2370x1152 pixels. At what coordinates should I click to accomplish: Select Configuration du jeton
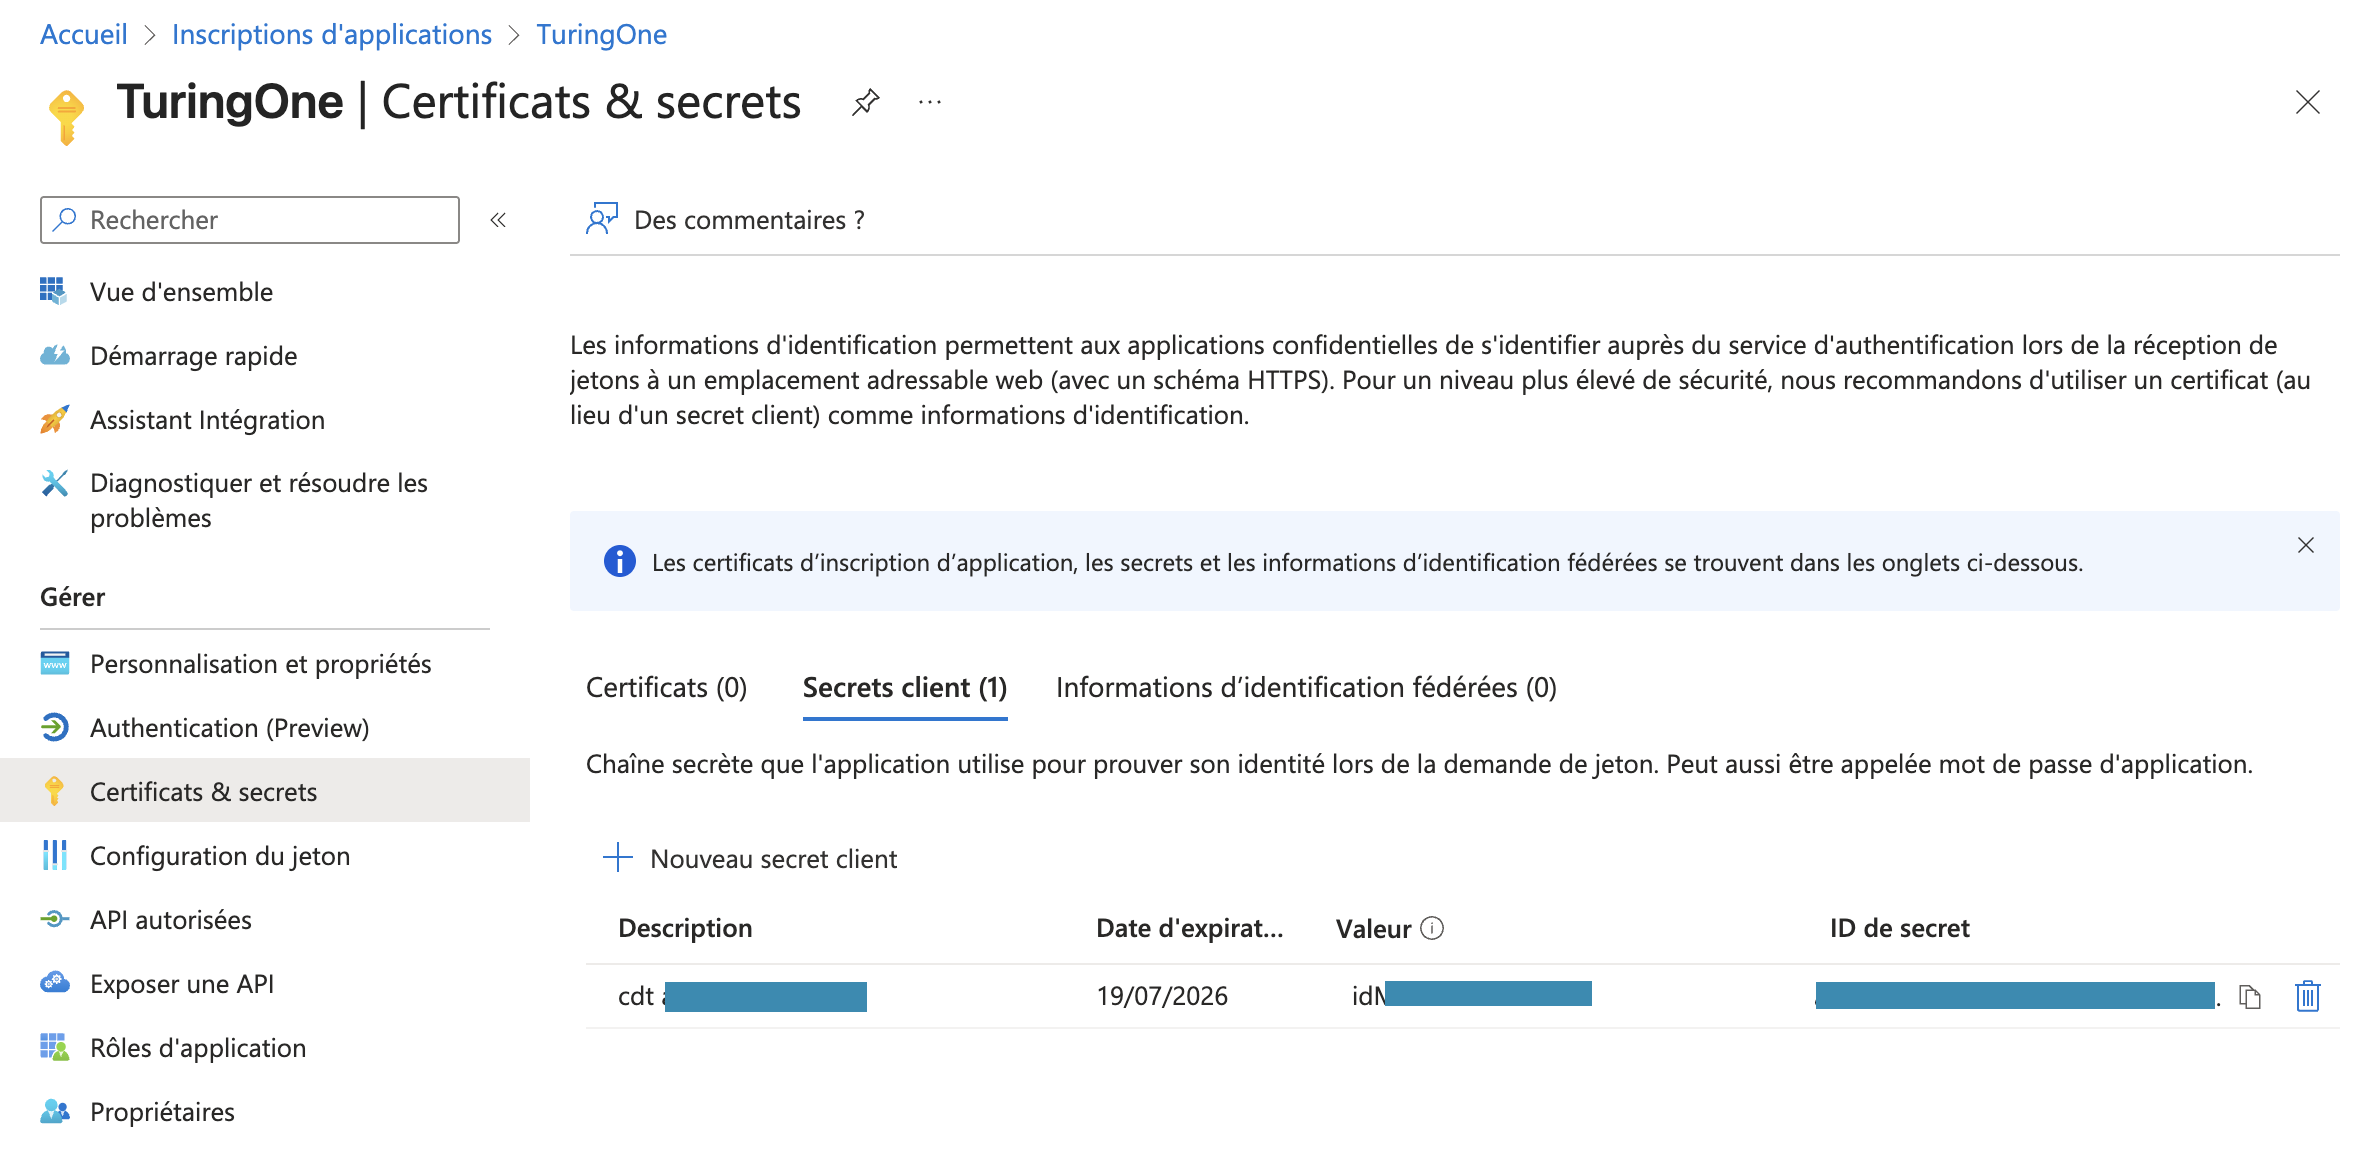tap(220, 856)
